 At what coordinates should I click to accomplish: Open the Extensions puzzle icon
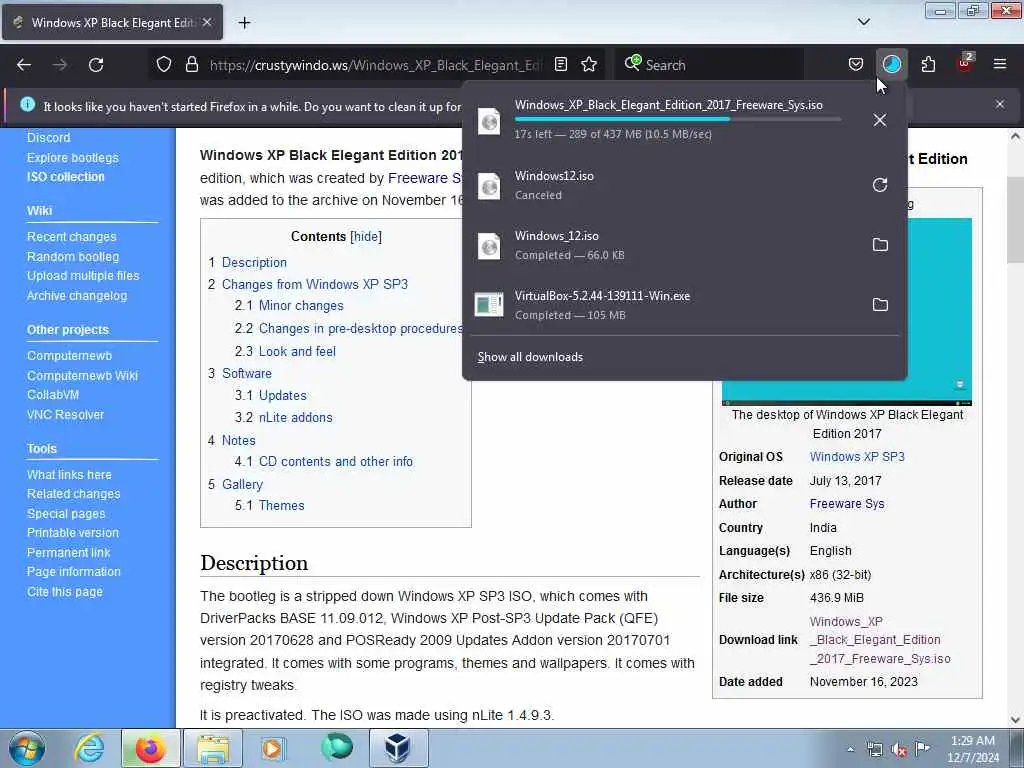[928, 65]
